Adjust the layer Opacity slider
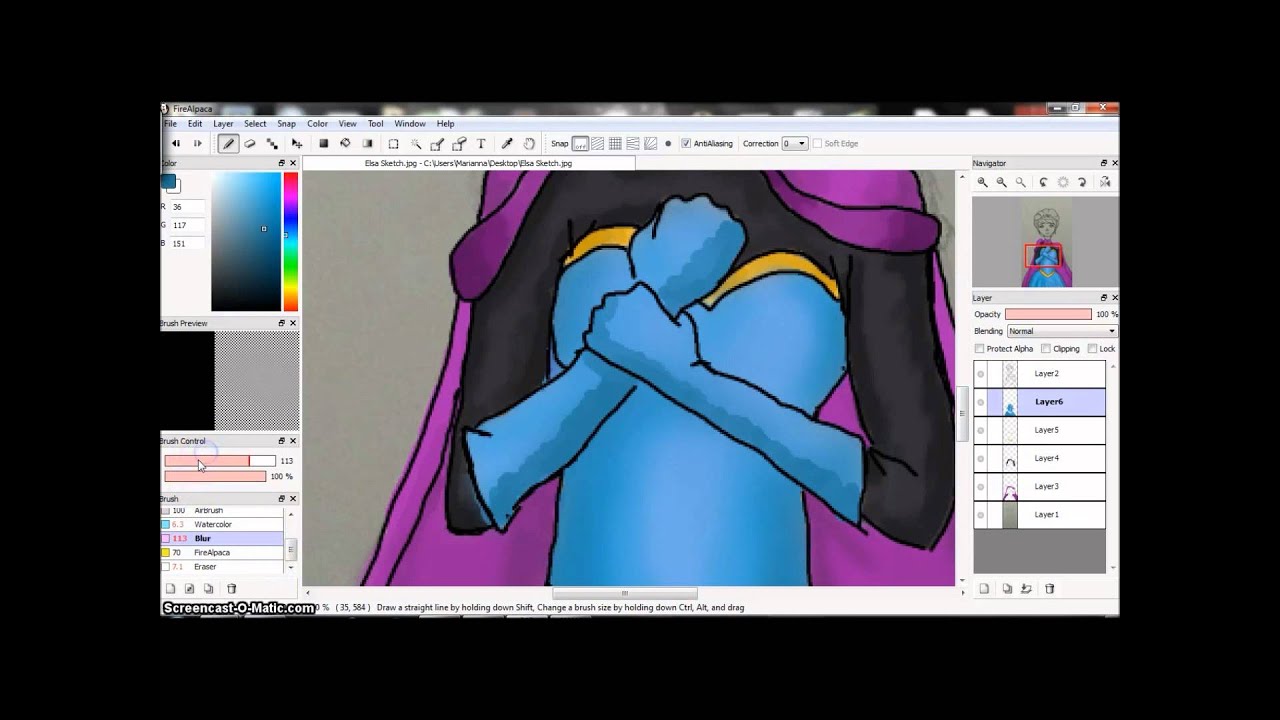1280x720 pixels. click(x=1048, y=314)
